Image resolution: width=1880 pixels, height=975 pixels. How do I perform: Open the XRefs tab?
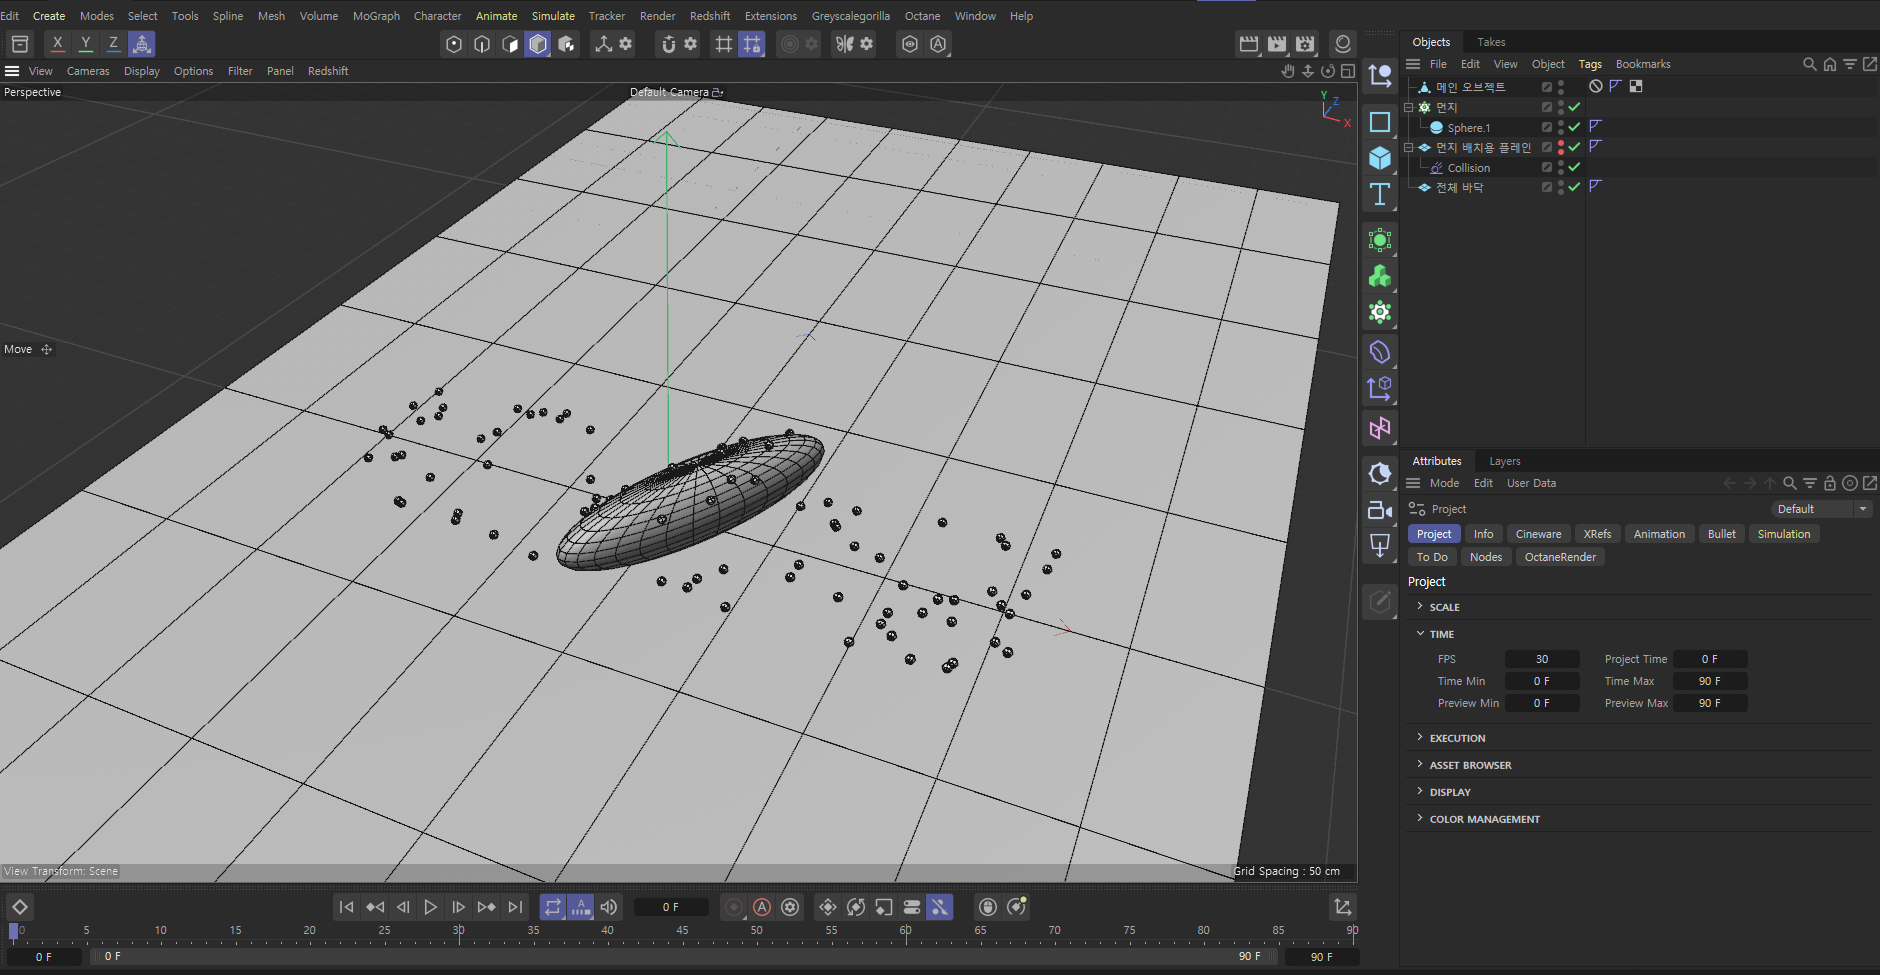[1597, 534]
